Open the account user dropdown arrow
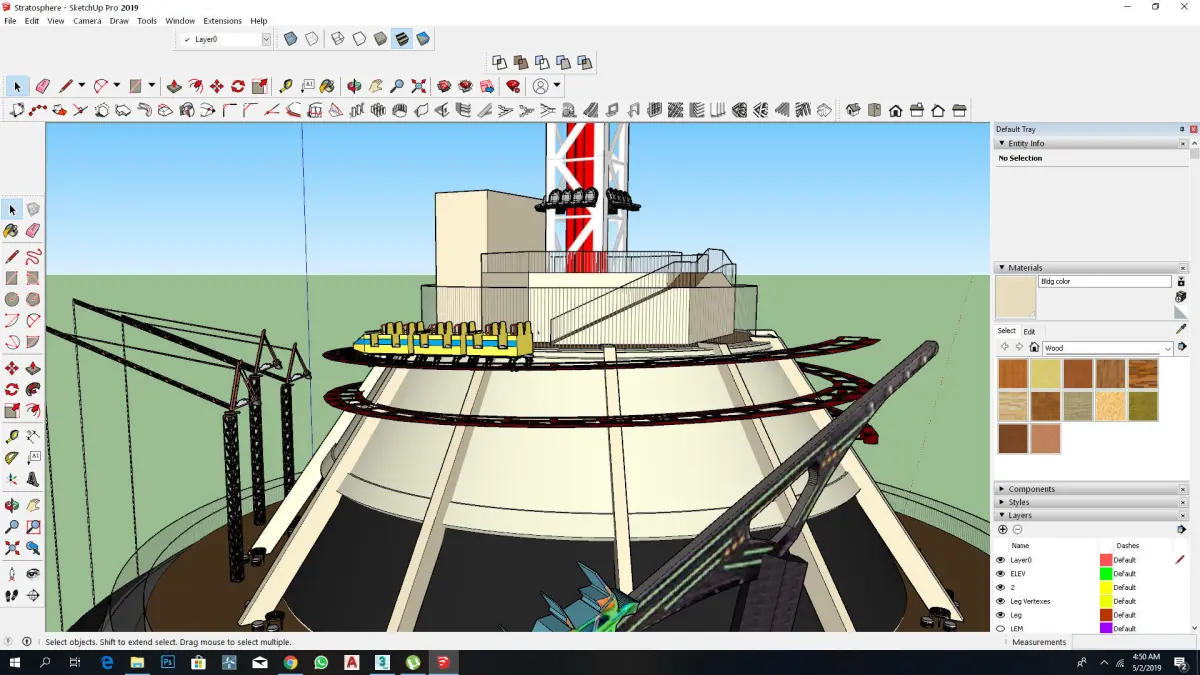The width and height of the screenshot is (1200, 675). click(557, 86)
